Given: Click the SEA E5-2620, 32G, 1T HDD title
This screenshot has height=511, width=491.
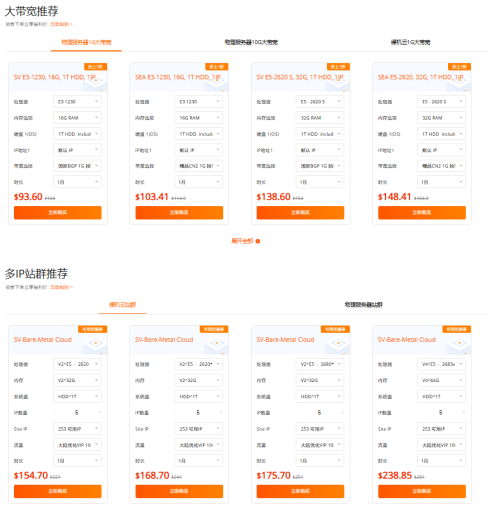Looking at the screenshot, I should click(420, 77).
